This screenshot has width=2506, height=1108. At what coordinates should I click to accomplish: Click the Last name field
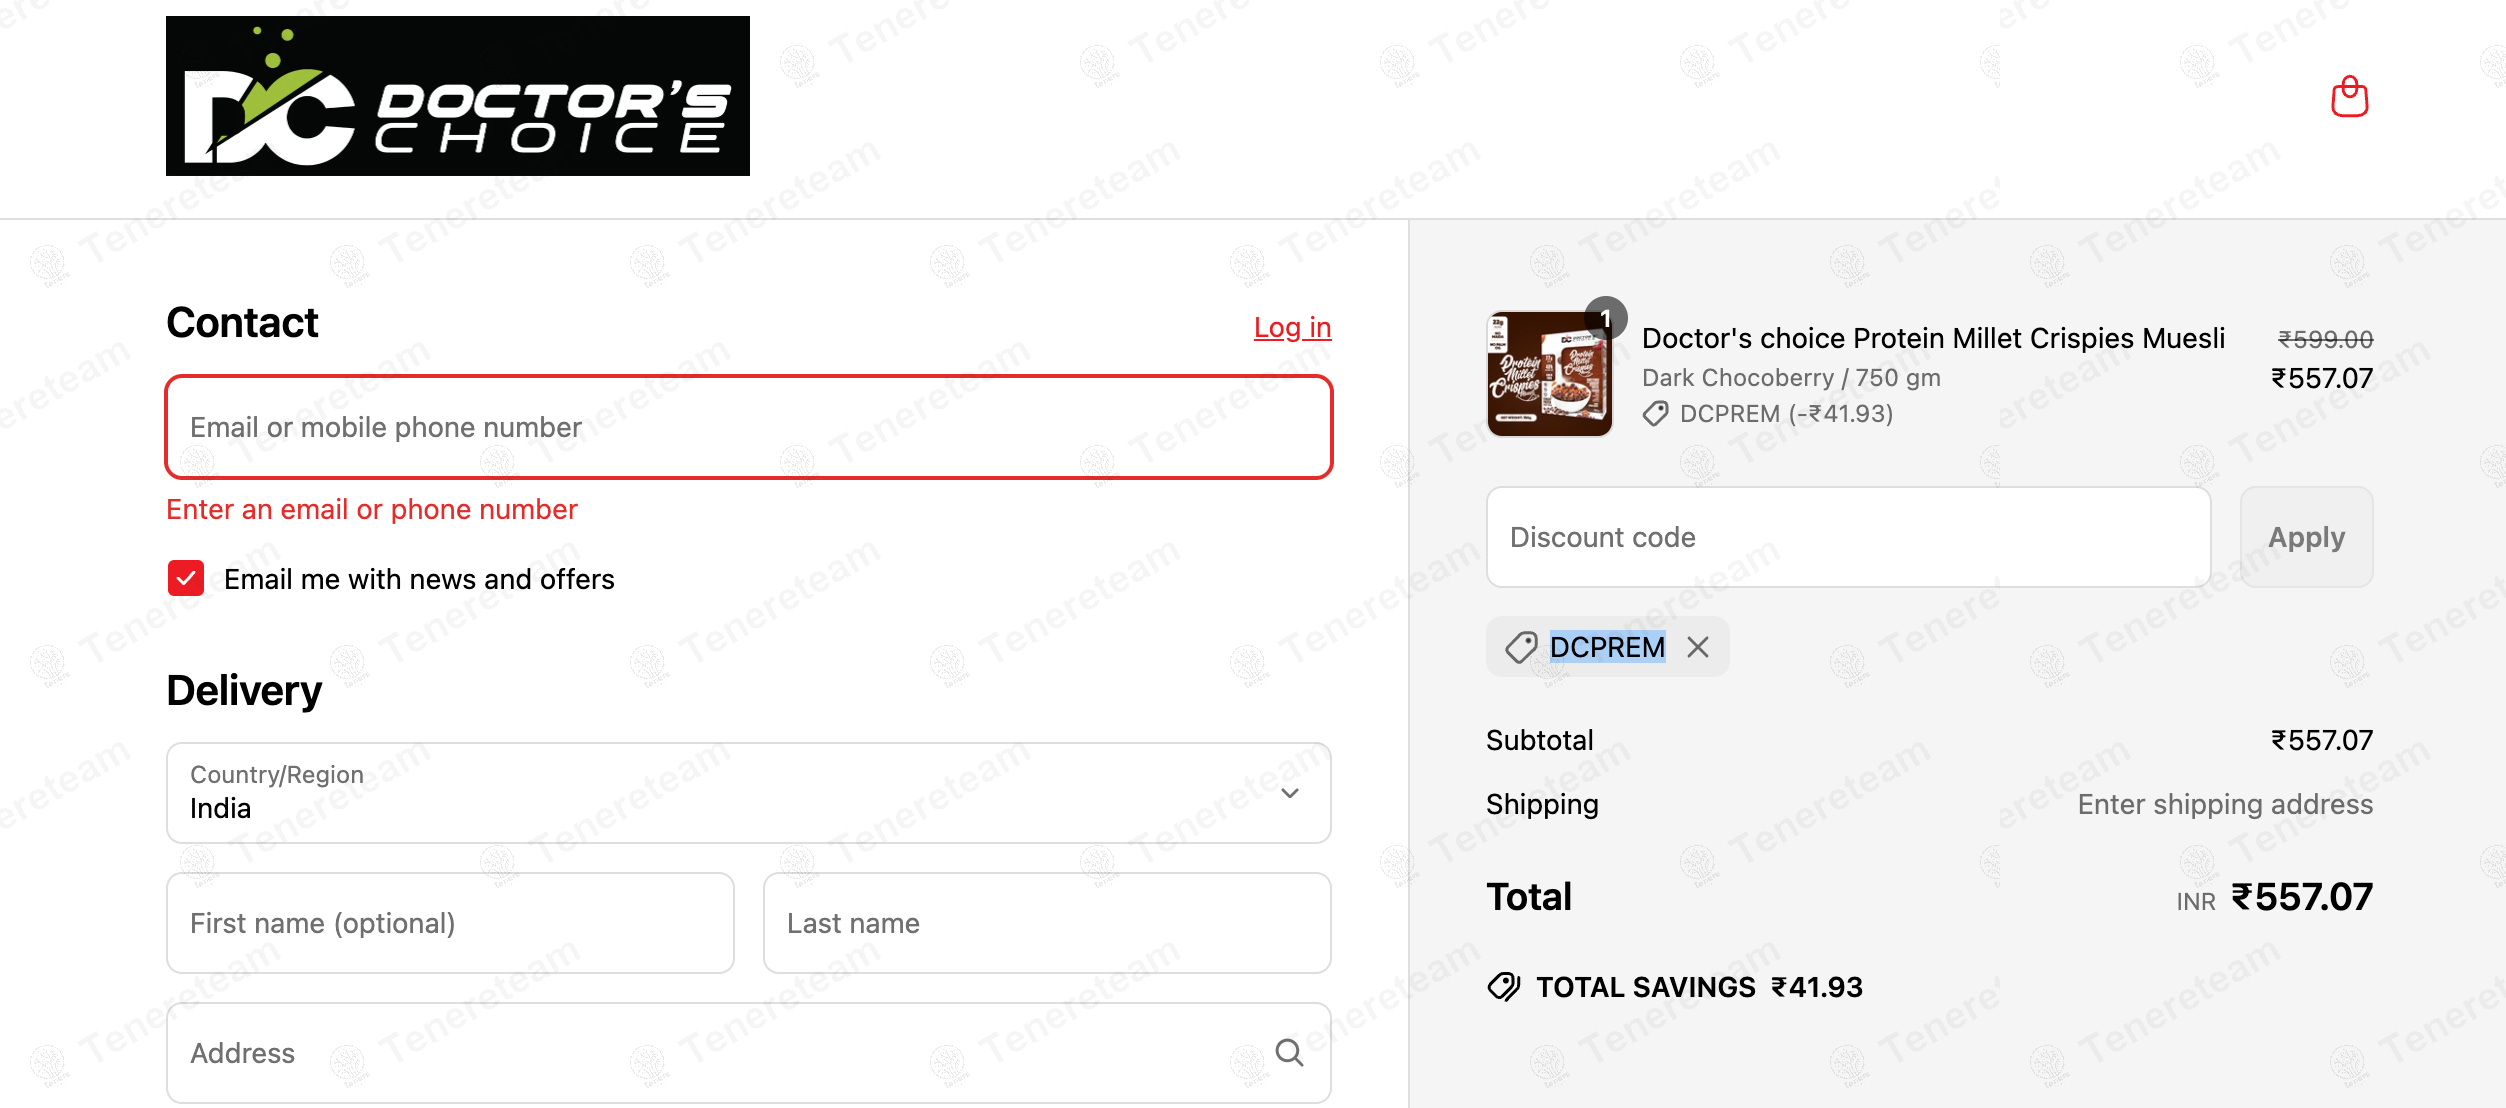[x=1047, y=923]
